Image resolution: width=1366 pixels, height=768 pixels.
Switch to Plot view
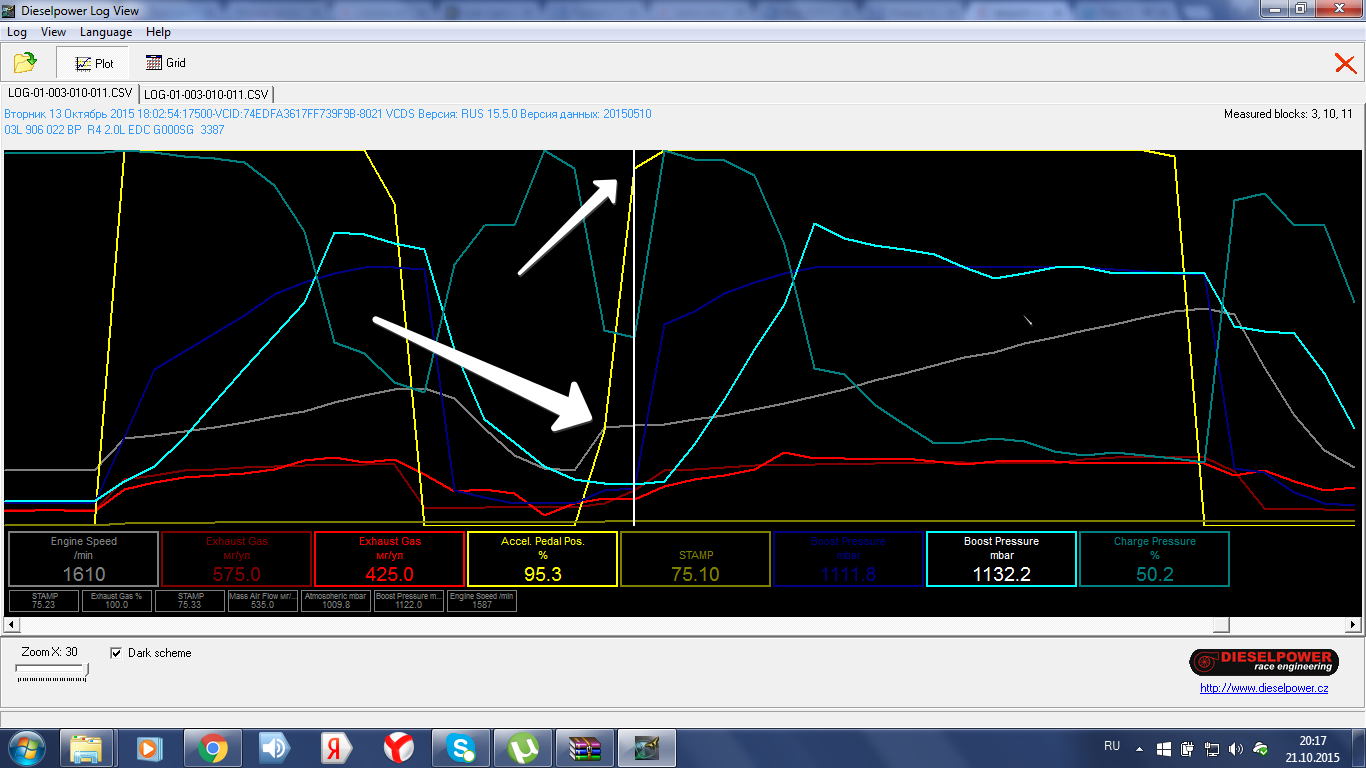(x=94, y=63)
